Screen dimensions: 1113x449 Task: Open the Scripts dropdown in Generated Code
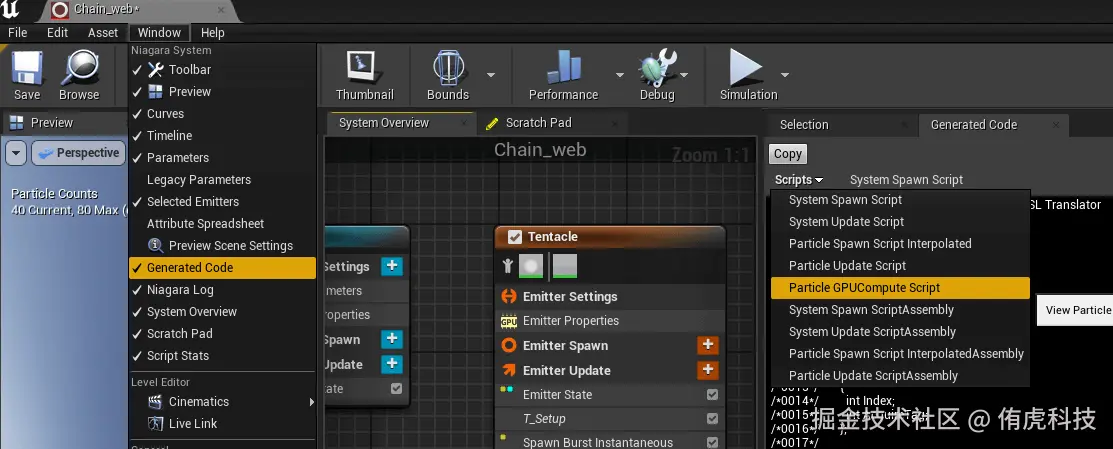point(799,180)
